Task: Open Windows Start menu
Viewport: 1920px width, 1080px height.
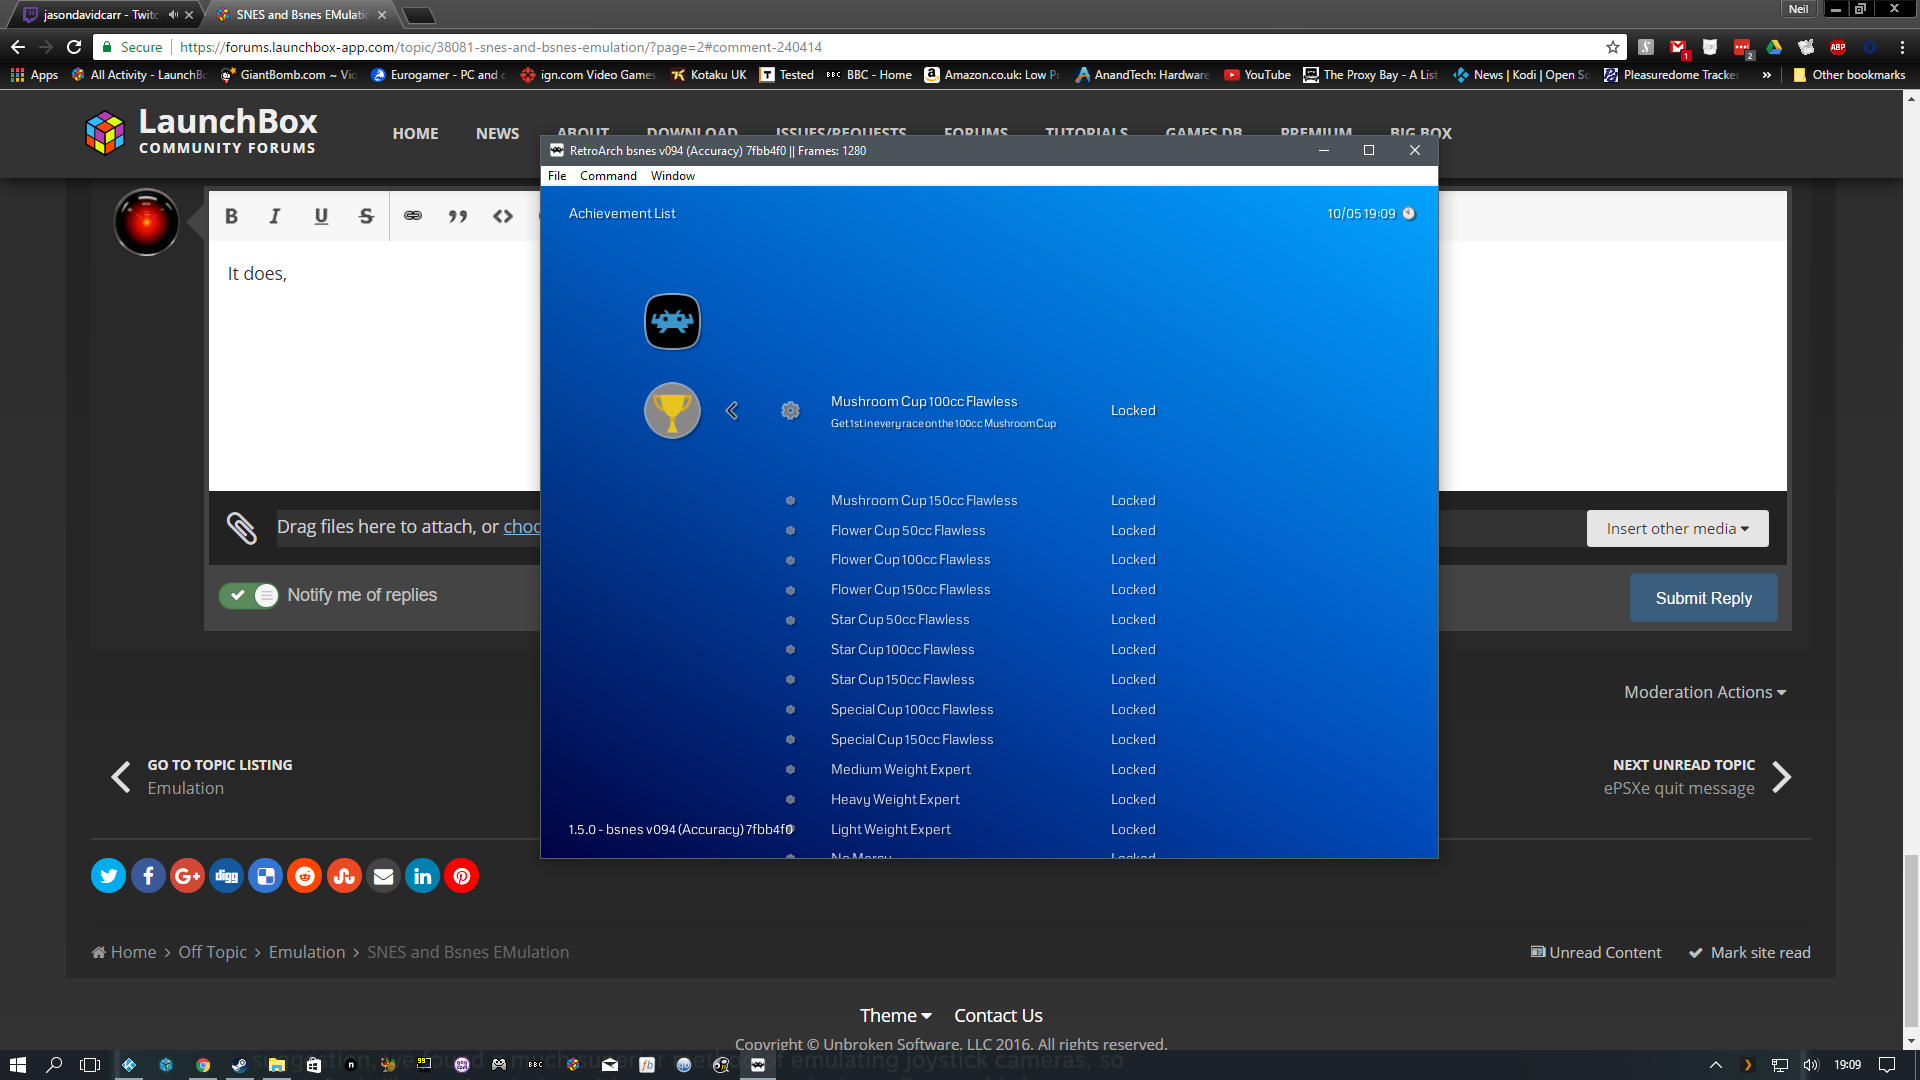Action: (x=17, y=1065)
